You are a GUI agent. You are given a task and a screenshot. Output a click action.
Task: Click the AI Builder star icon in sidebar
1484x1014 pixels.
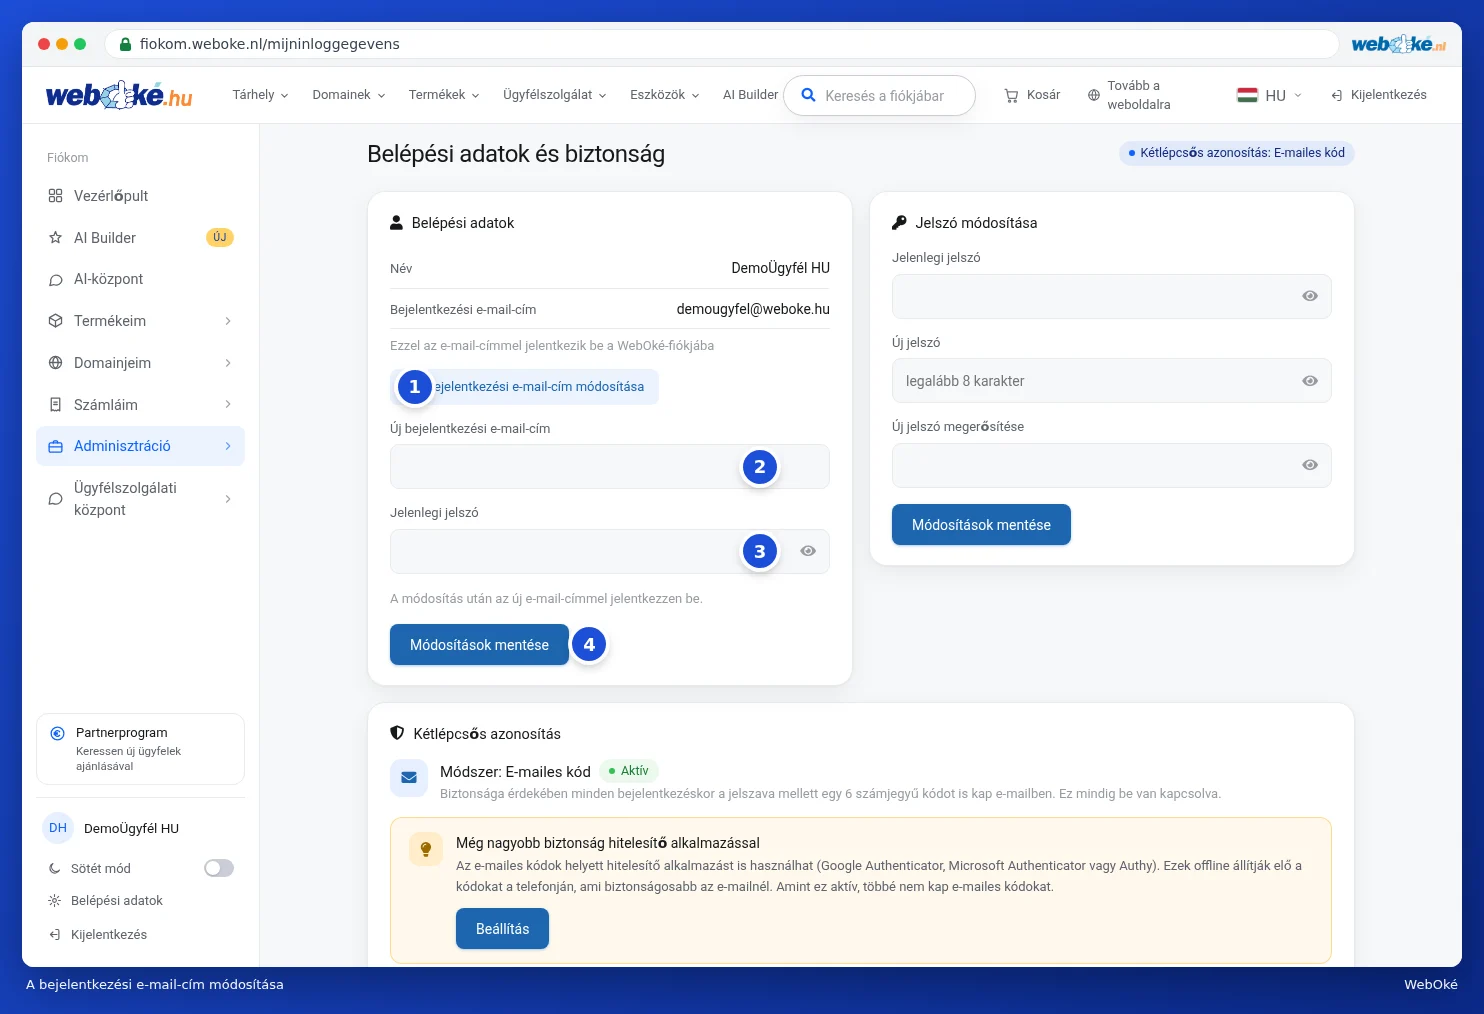pos(56,238)
